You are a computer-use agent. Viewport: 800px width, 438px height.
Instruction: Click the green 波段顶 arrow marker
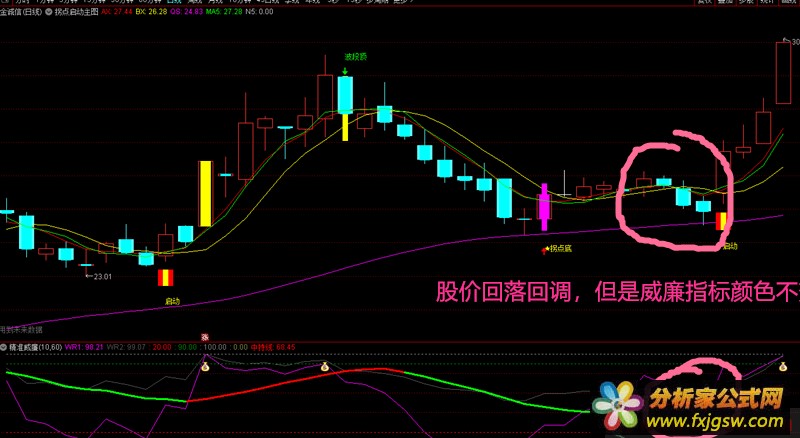345,71
